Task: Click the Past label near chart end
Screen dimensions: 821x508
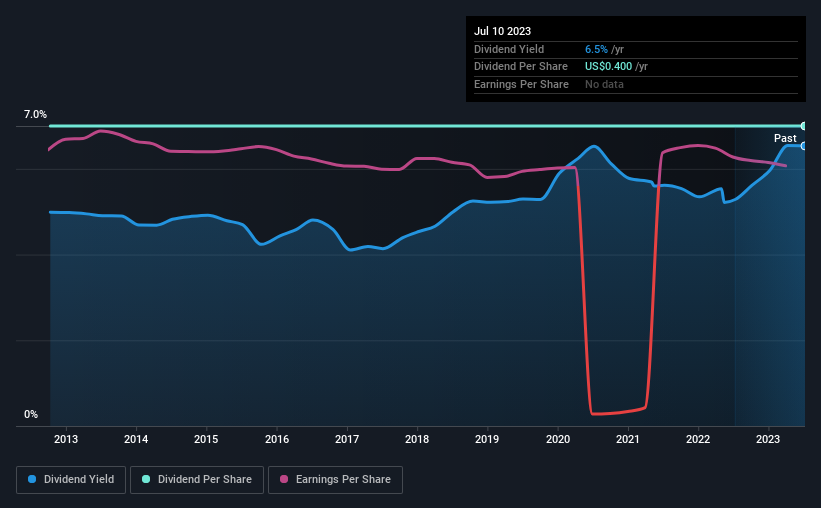Action: point(785,138)
